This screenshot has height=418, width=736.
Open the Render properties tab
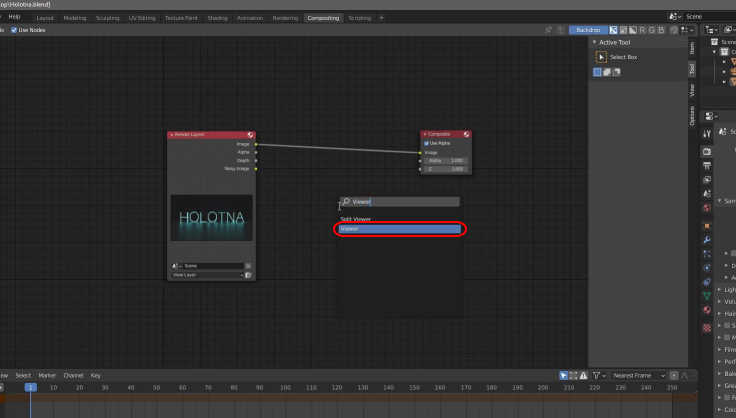[707, 152]
